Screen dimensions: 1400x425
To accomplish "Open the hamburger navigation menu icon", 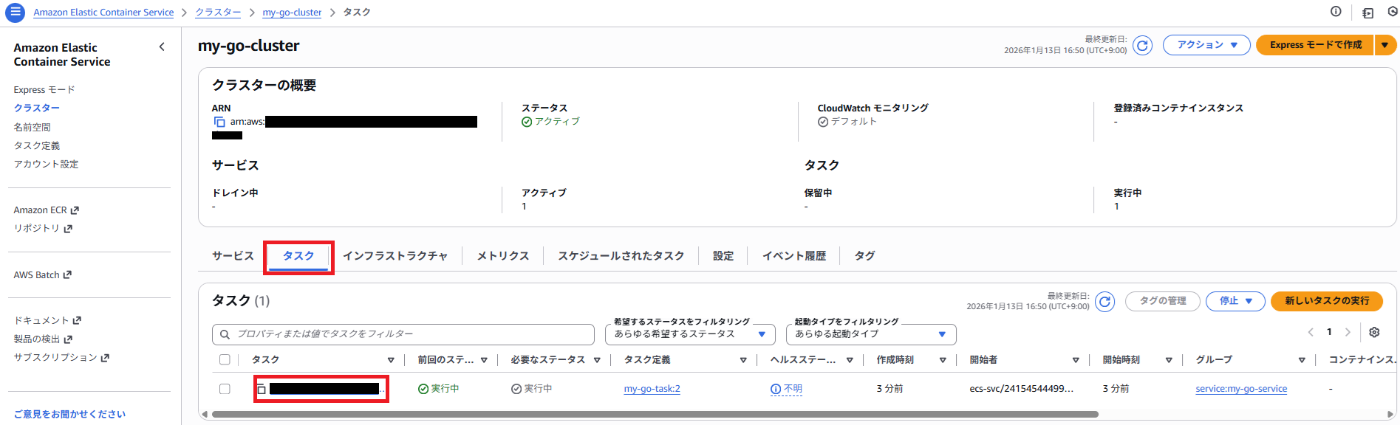I will (x=15, y=12).
